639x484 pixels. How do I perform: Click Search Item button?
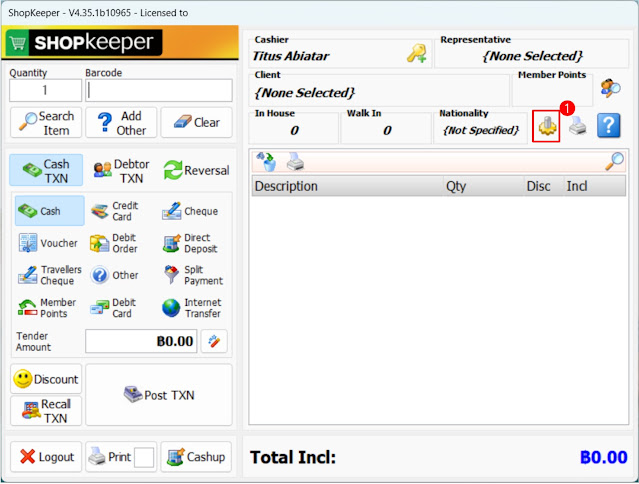(x=46, y=123)
